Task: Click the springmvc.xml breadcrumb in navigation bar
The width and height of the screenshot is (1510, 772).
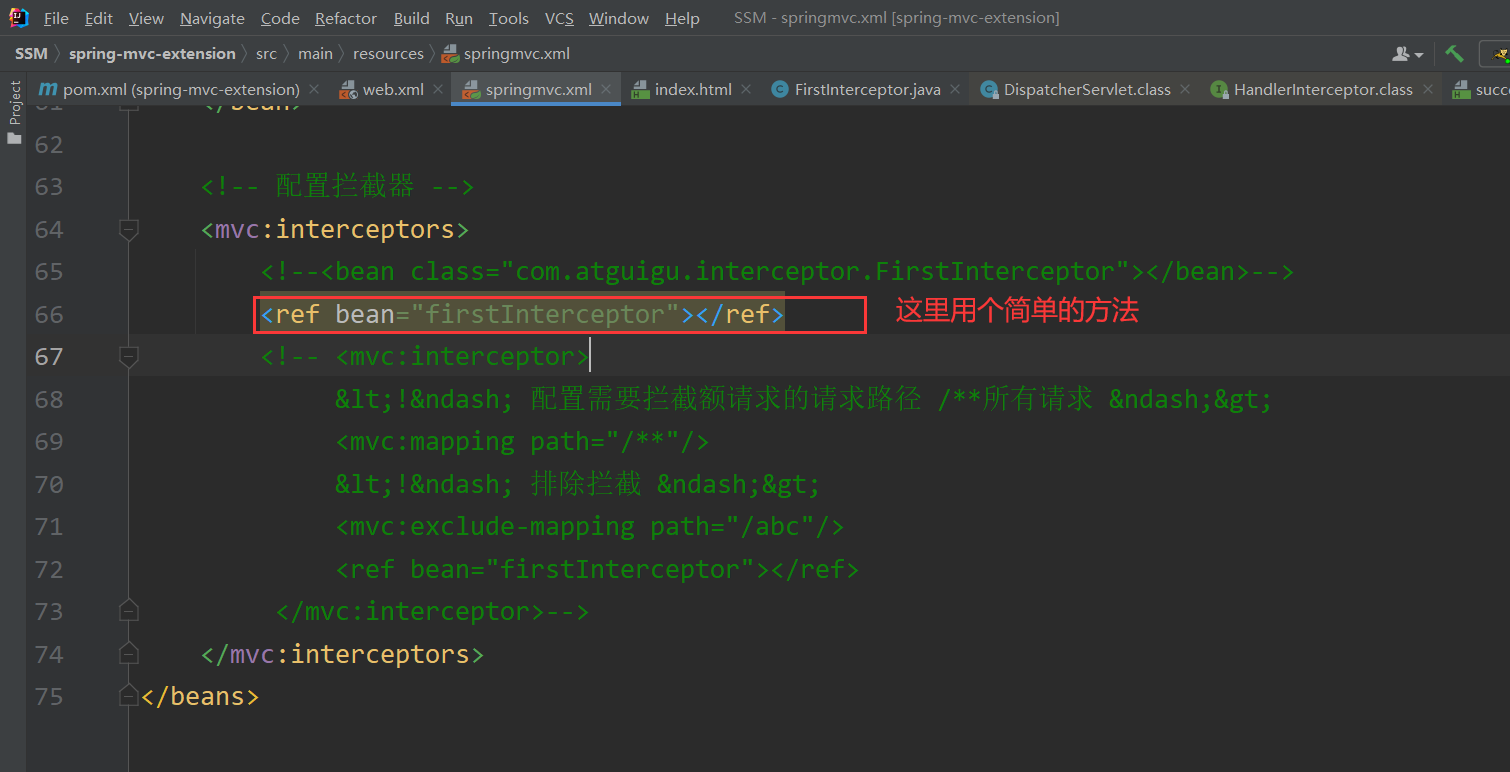Action: [506, 54]
